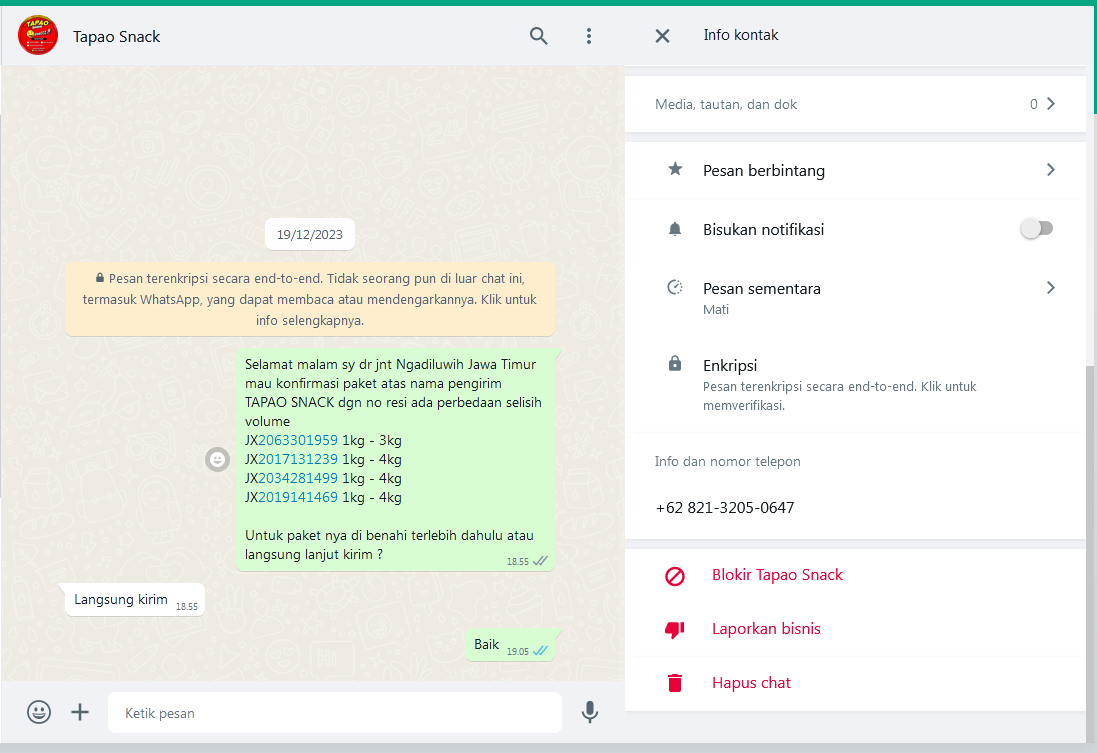Click the plus attach icon
Viewport: 1097px width, 753px height.
[x=80, y=712]
